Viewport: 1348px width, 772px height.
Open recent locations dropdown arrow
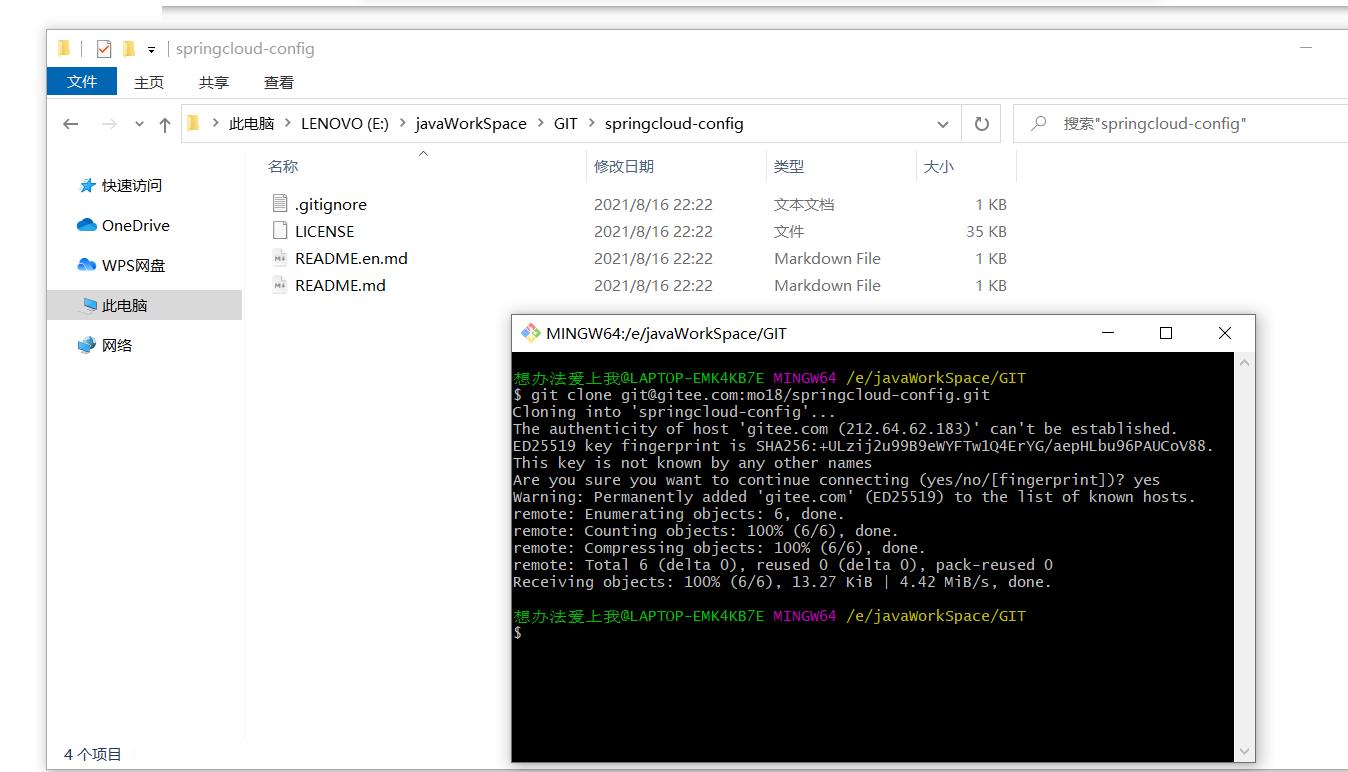point(139,125)
